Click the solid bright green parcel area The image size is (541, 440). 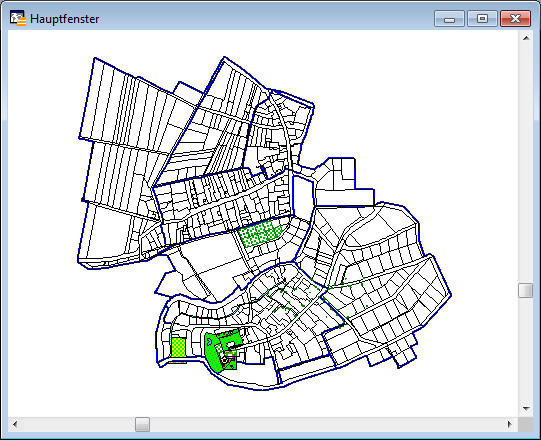213,355
